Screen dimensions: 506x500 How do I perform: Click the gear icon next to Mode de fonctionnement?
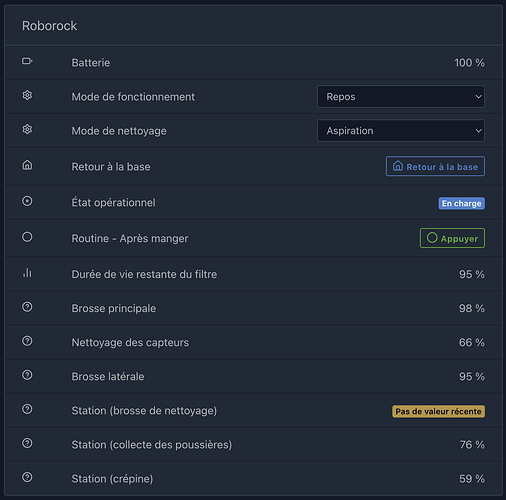pyautogui.click(x=27, y=95)
